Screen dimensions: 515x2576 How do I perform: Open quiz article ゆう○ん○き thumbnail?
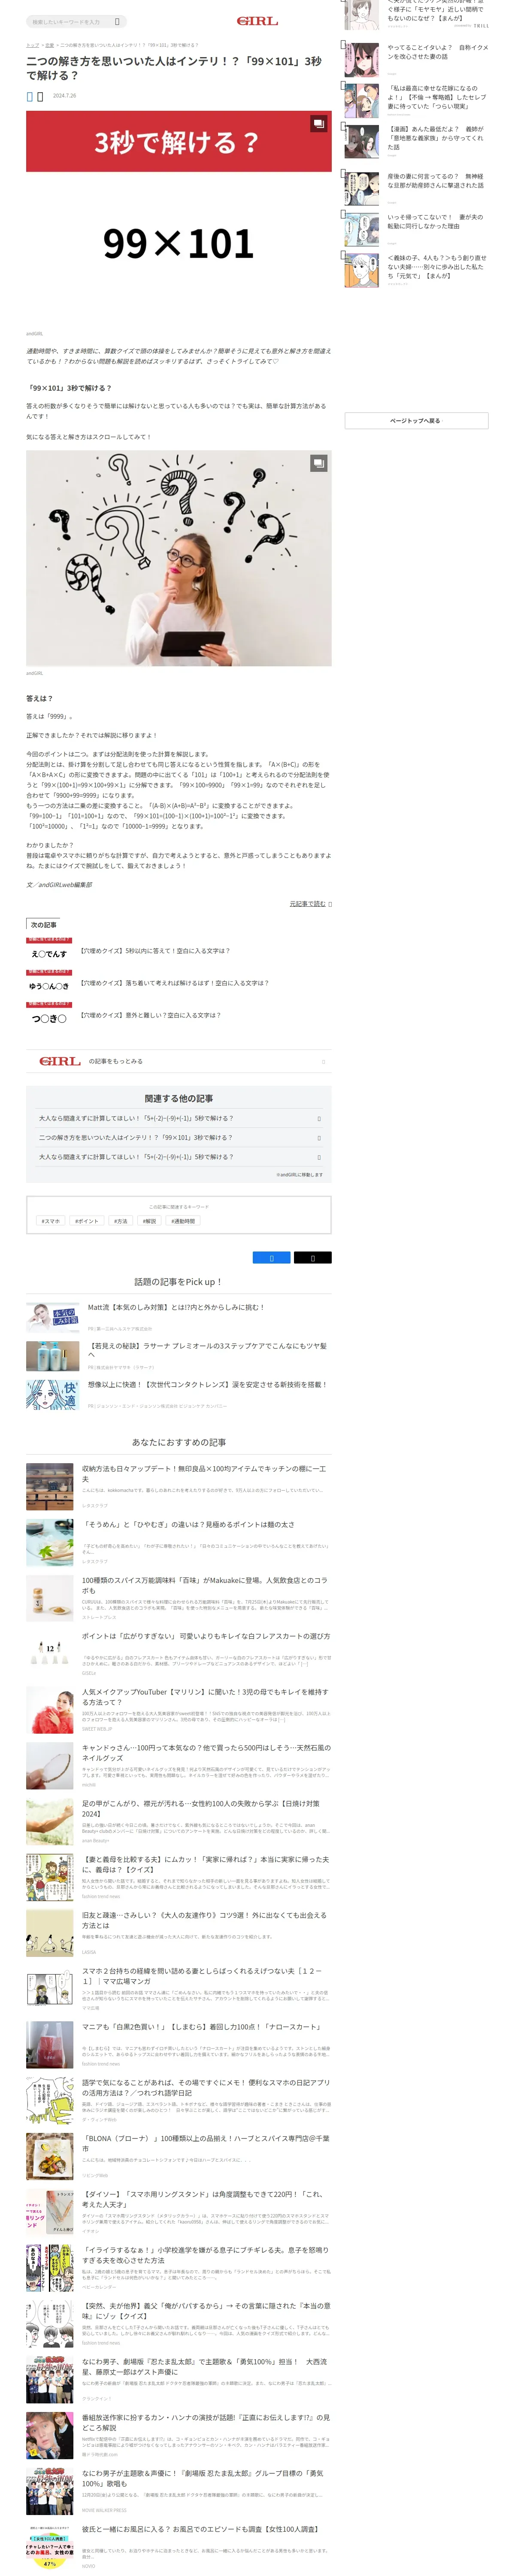point(49,983)
